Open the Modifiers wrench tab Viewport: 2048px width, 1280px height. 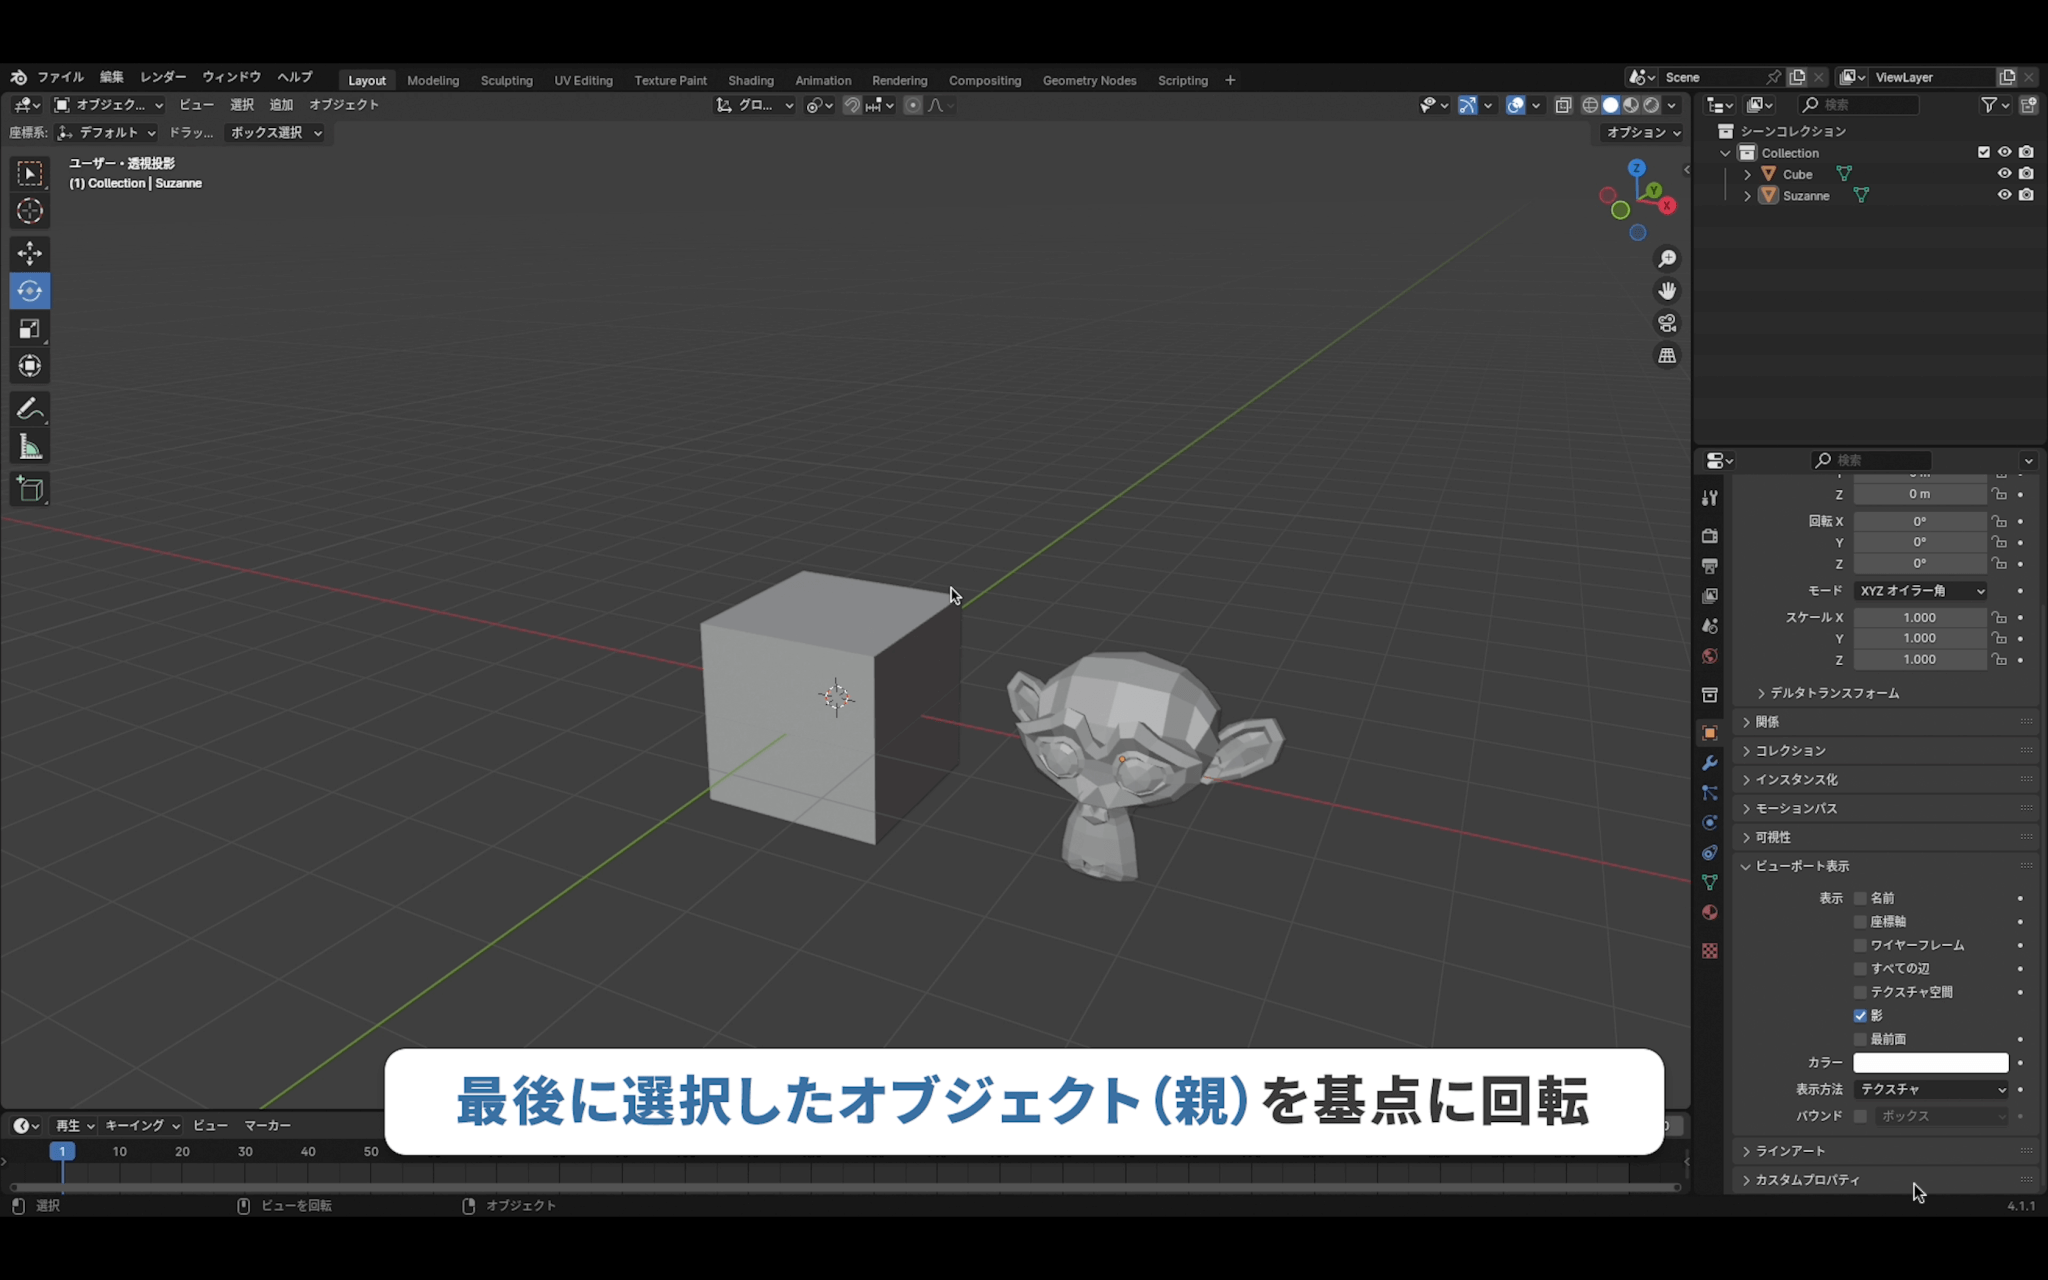coord(1710,763)
